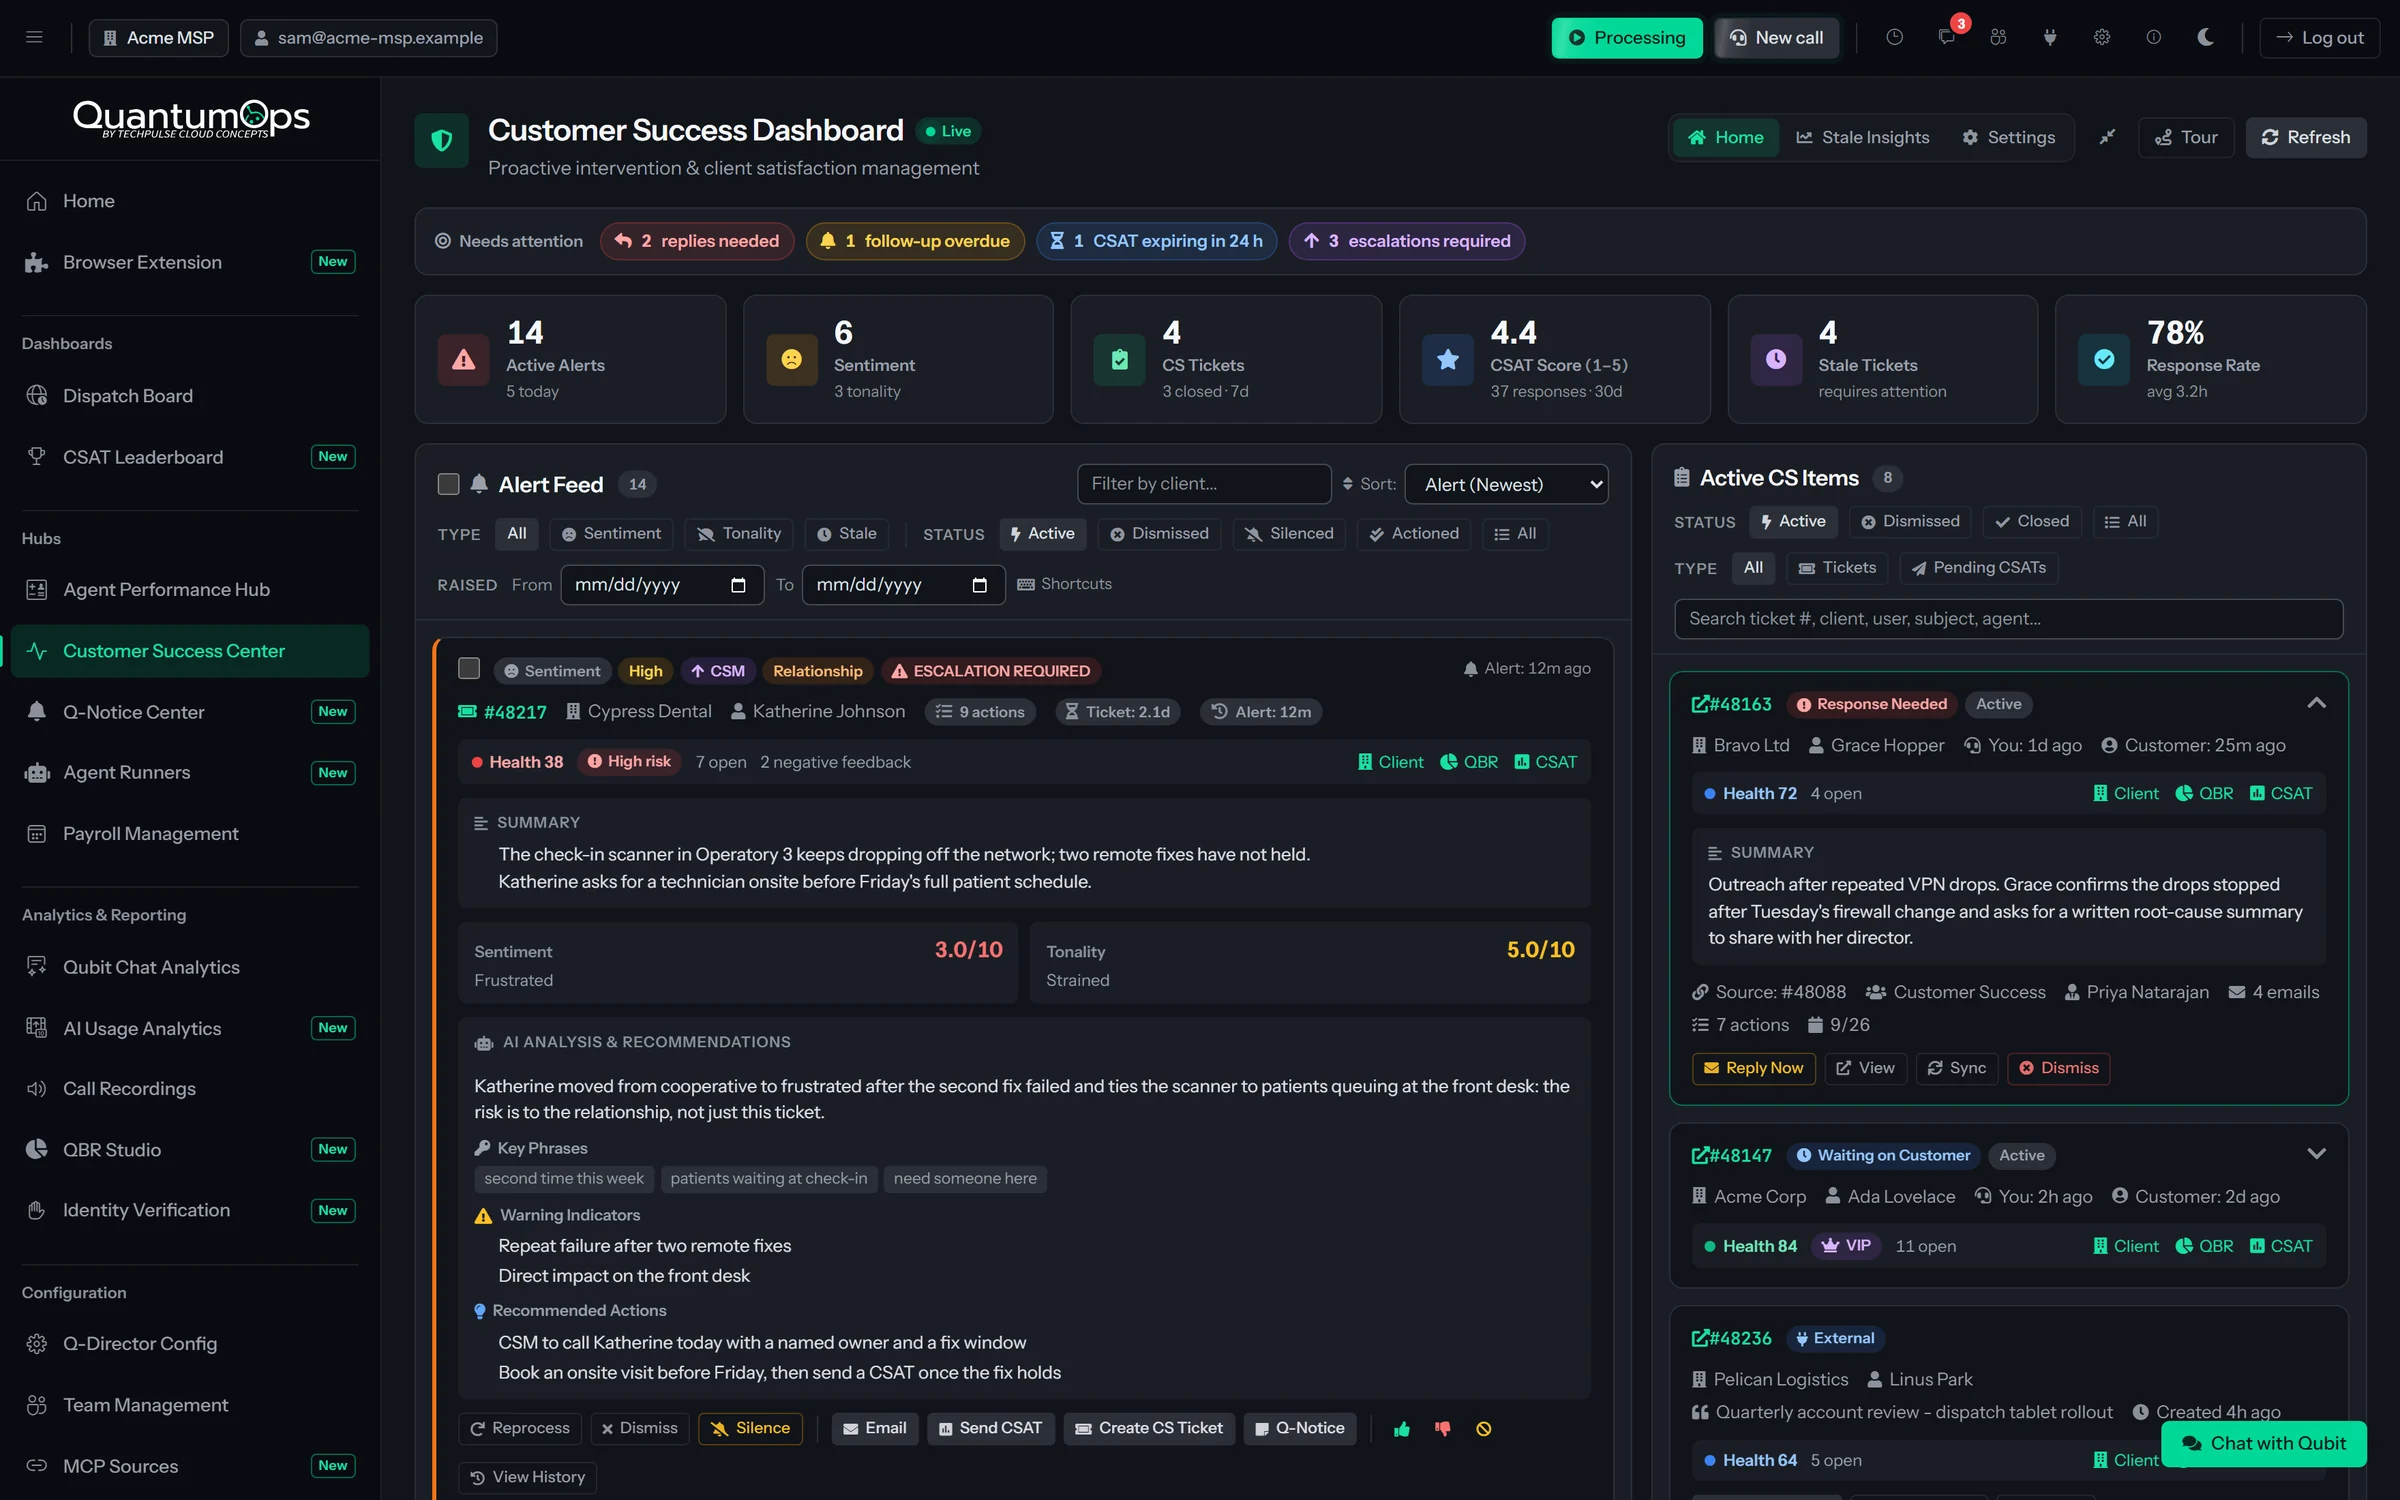Filter alert type by Sentiment
The height and width of the screenshot is (1500, 2400).
click(611, 534)
